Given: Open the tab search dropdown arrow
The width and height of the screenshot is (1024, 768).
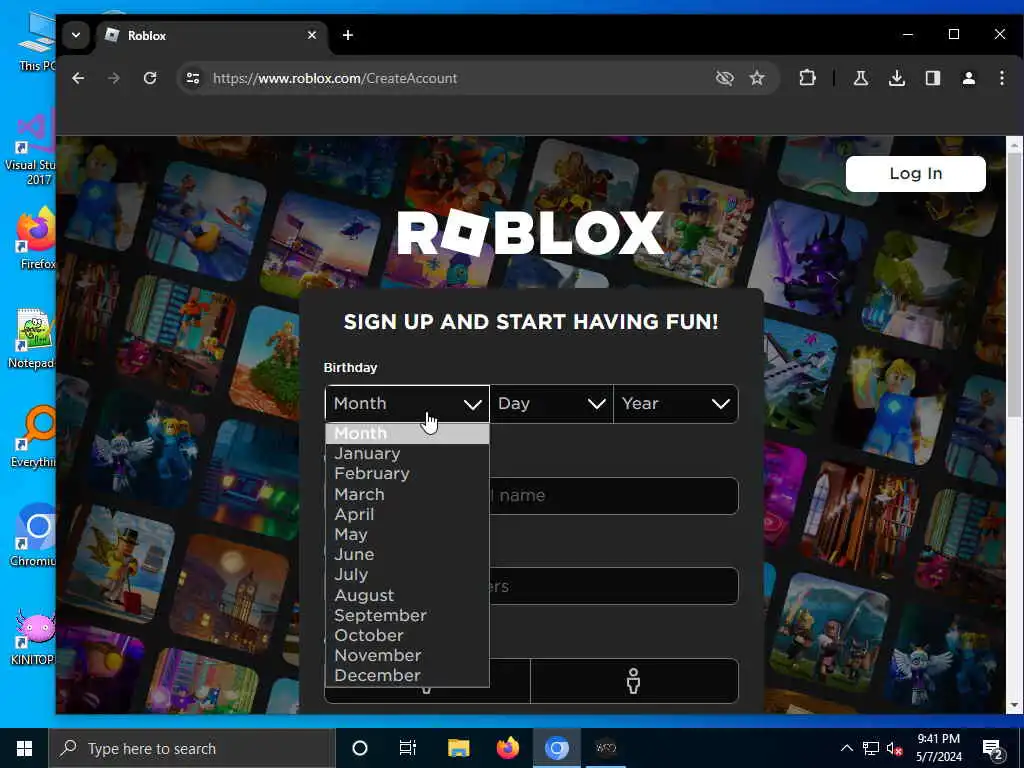Looking at the screenshot, I should pyautogui.click(x=76, y=35).
